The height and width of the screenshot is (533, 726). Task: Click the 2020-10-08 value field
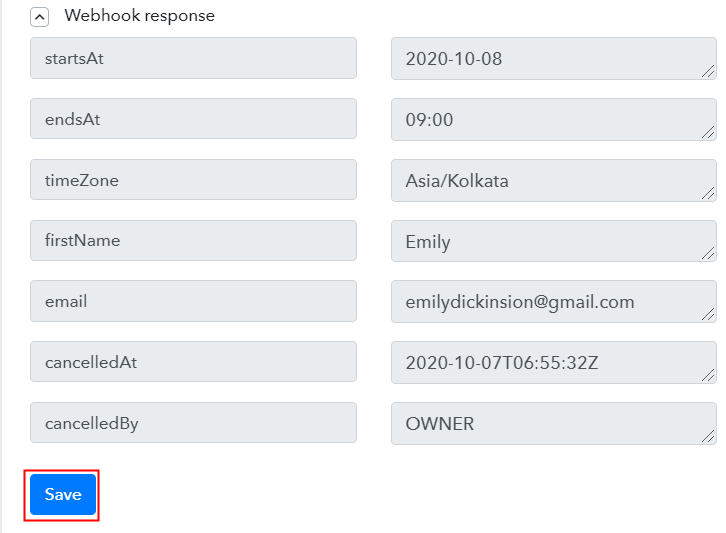click(x=554, y=59)
